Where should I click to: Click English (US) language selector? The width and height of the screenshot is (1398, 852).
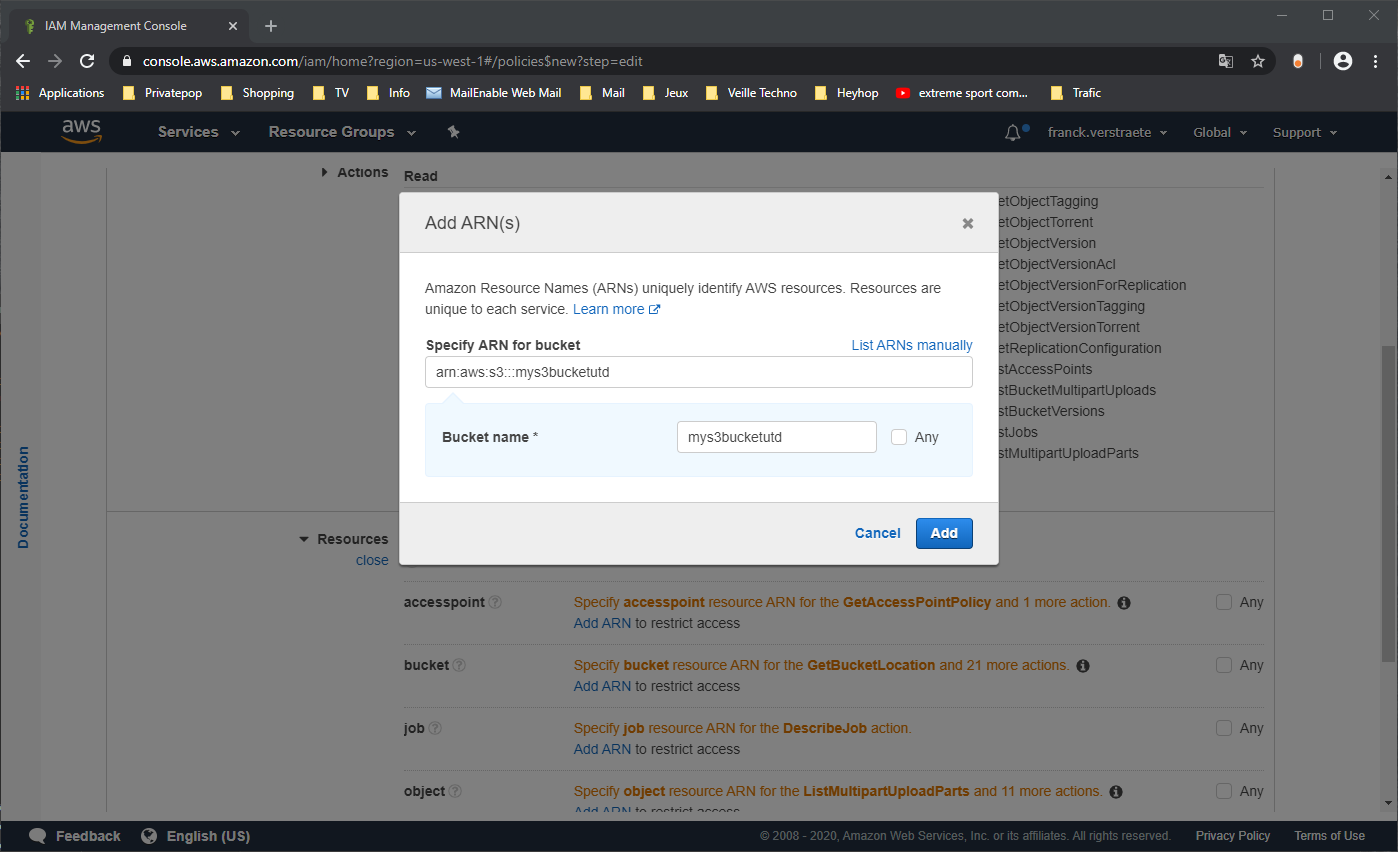click(x=208, y=836)
